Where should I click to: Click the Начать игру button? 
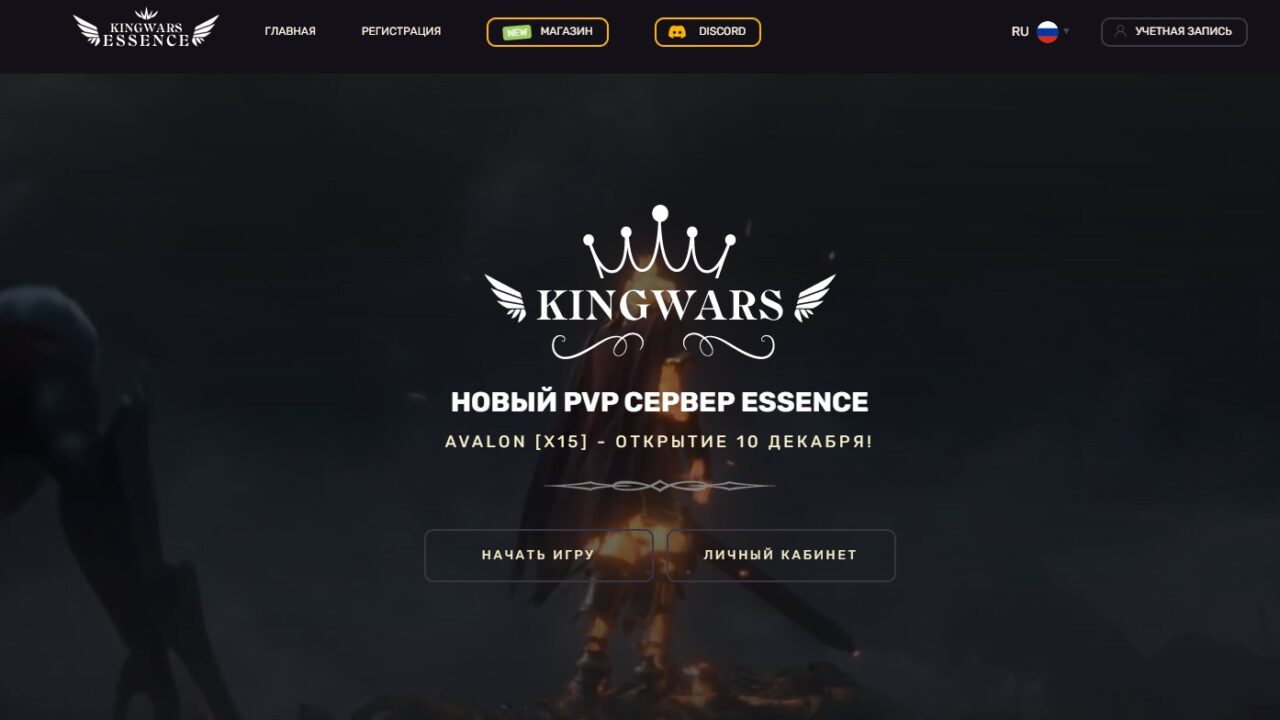(539, 555)
